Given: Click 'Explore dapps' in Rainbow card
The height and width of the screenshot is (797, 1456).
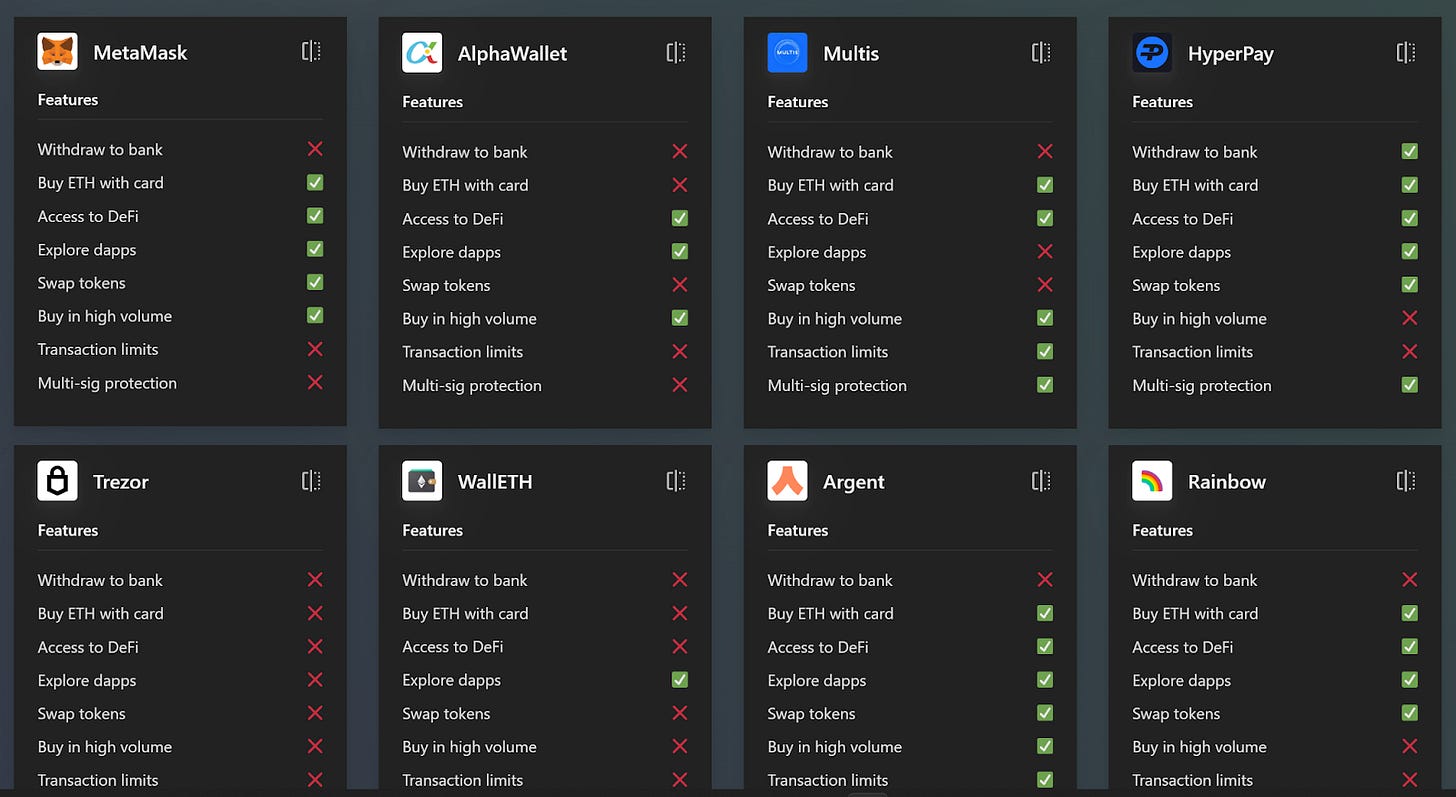Looking at the screenshot, I should [x=1181, y=681].
